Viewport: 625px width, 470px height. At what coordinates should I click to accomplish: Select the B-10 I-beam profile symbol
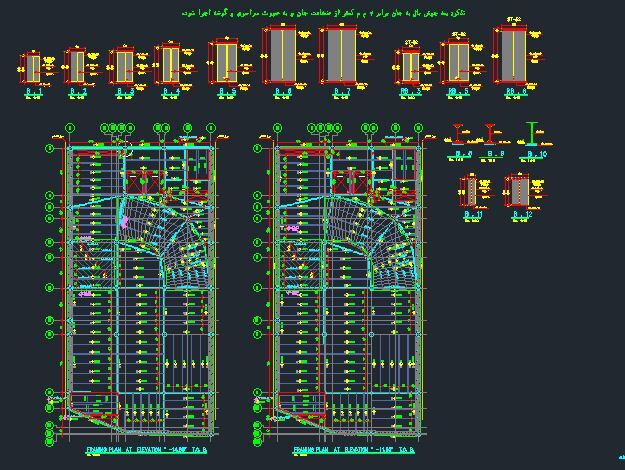coord(533,134)
